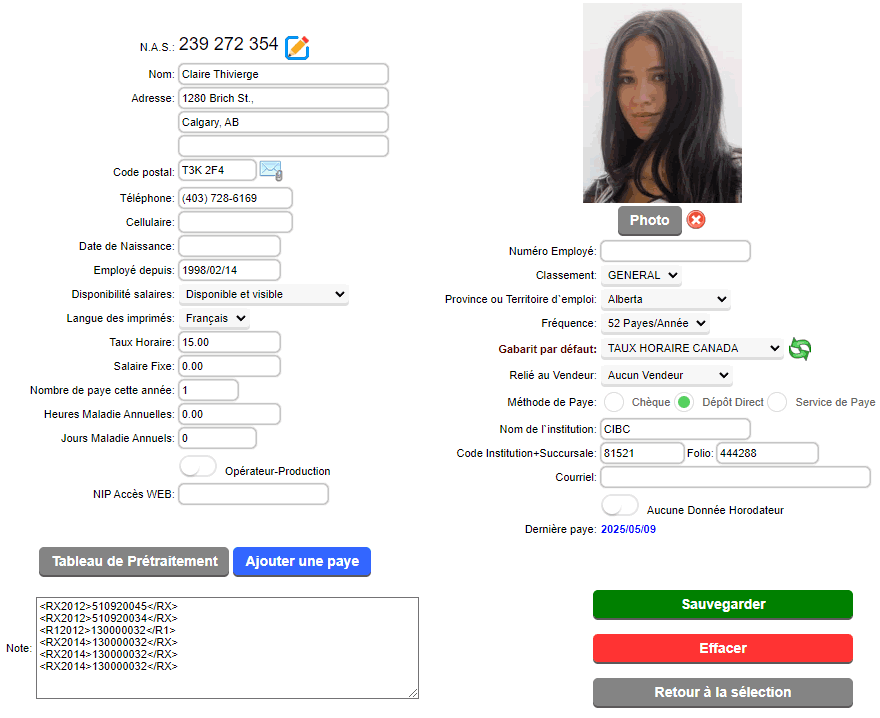
Task: Select the Chèque payment method
Action: (x=614, y=402)
